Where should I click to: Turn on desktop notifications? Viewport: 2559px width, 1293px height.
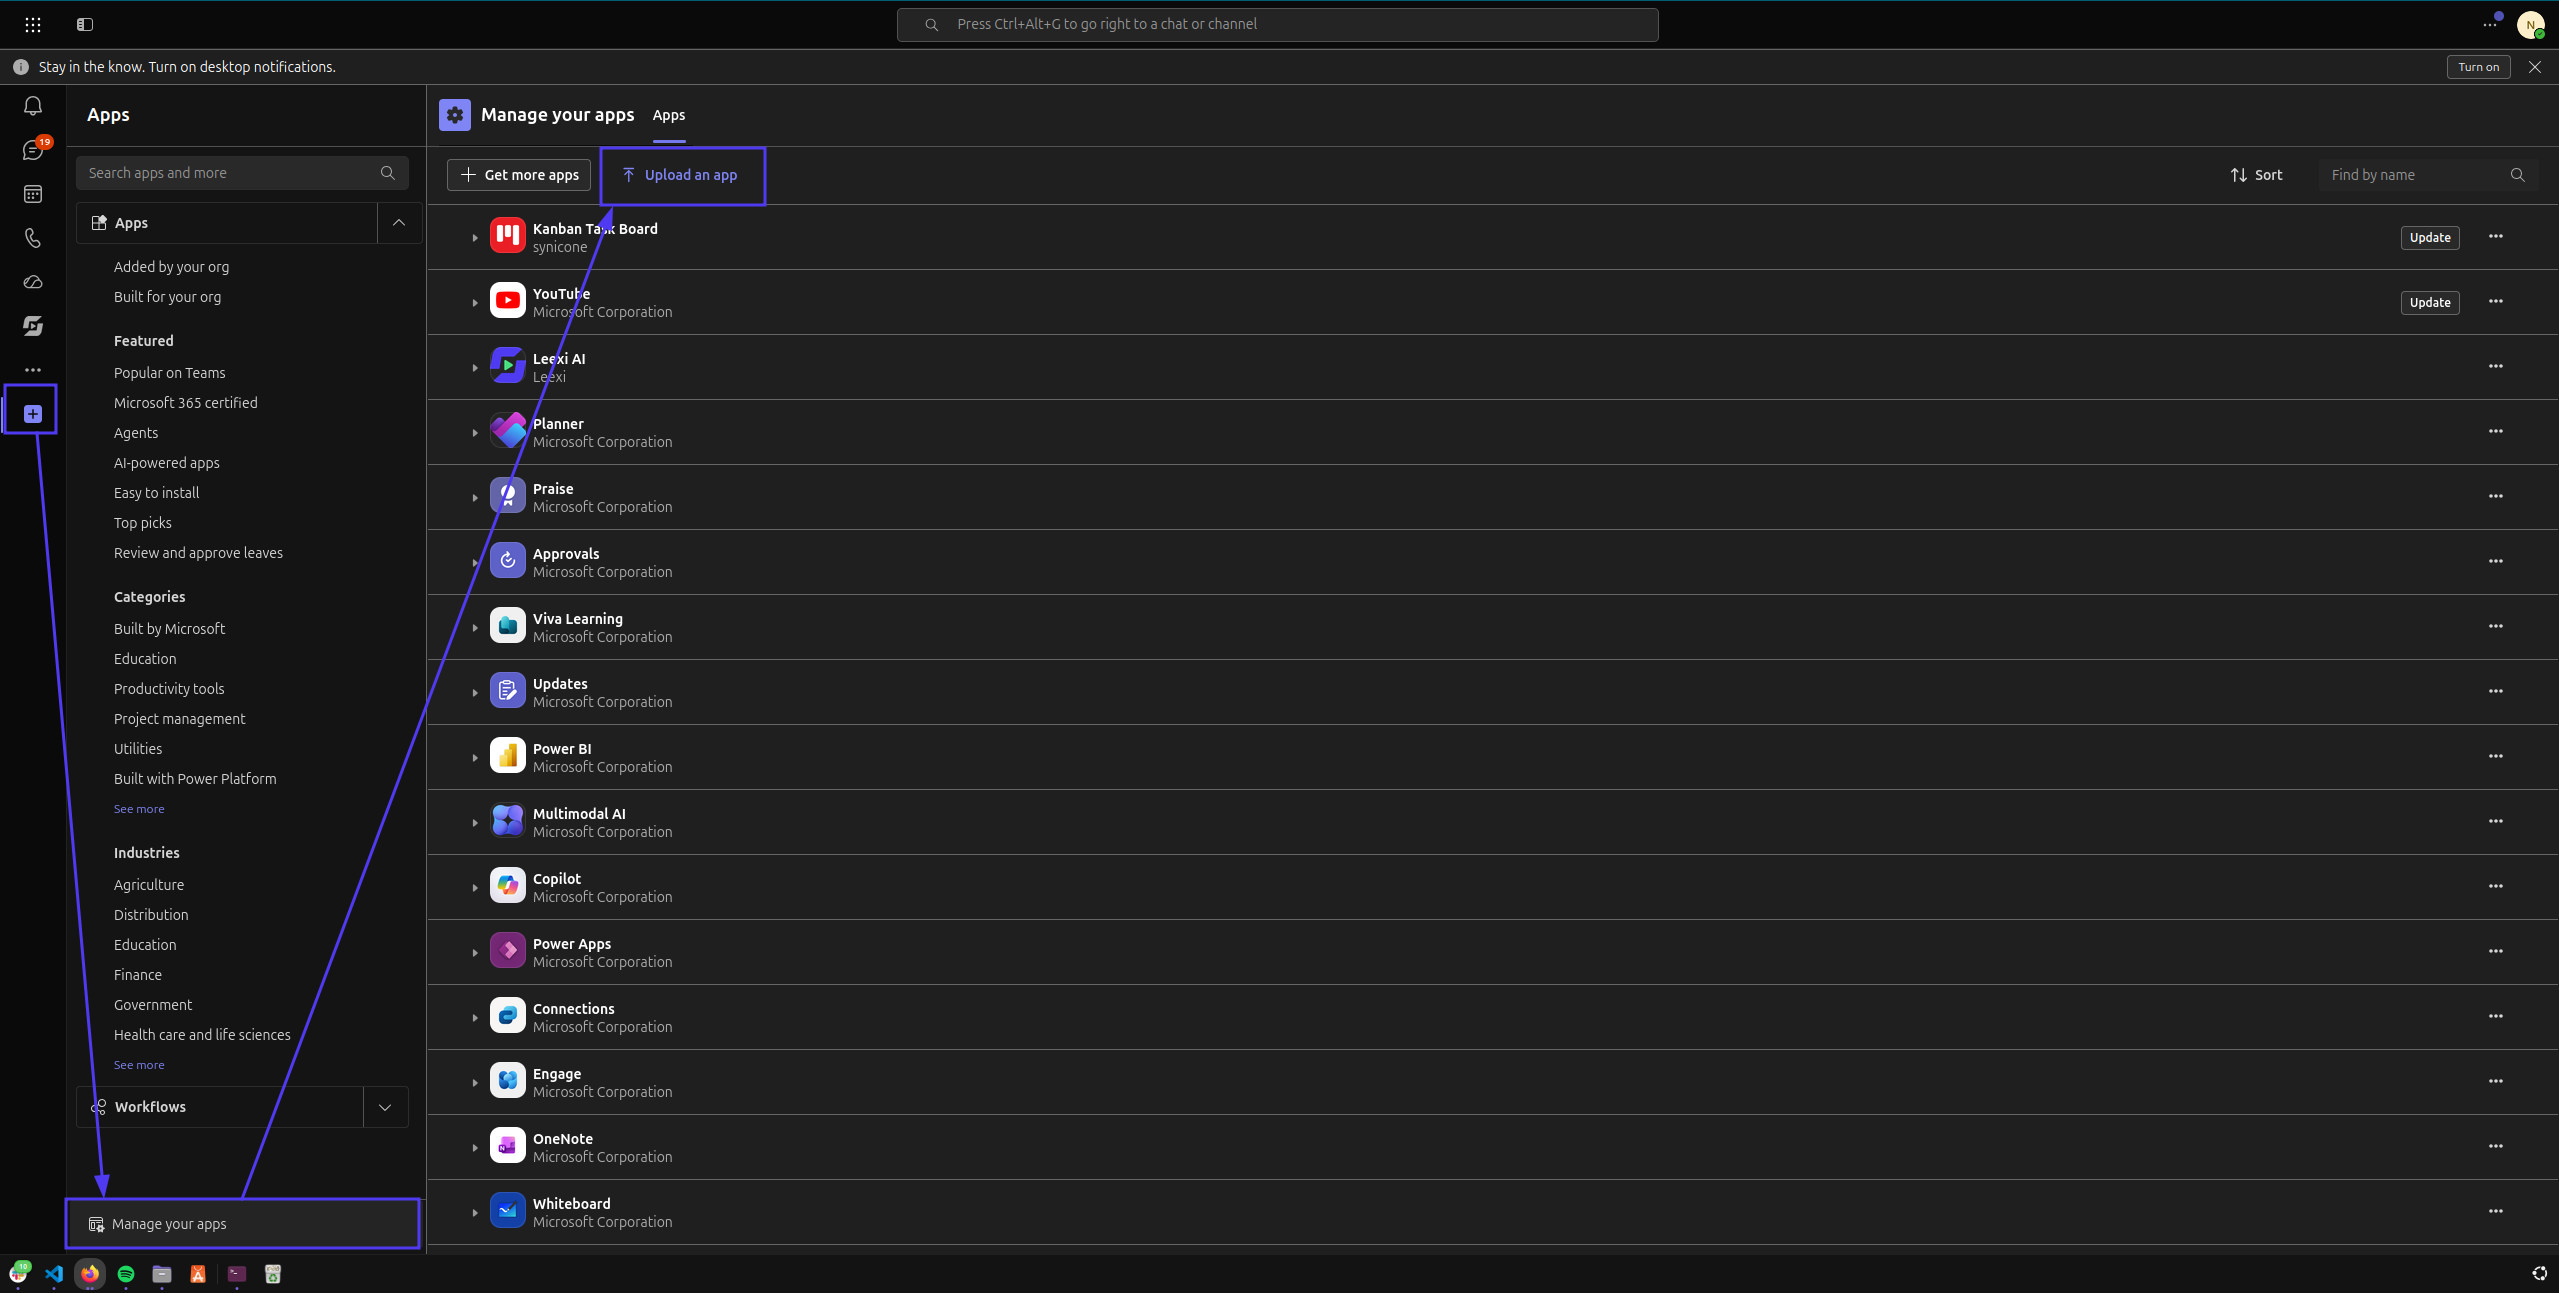(x=2478, y=67)
